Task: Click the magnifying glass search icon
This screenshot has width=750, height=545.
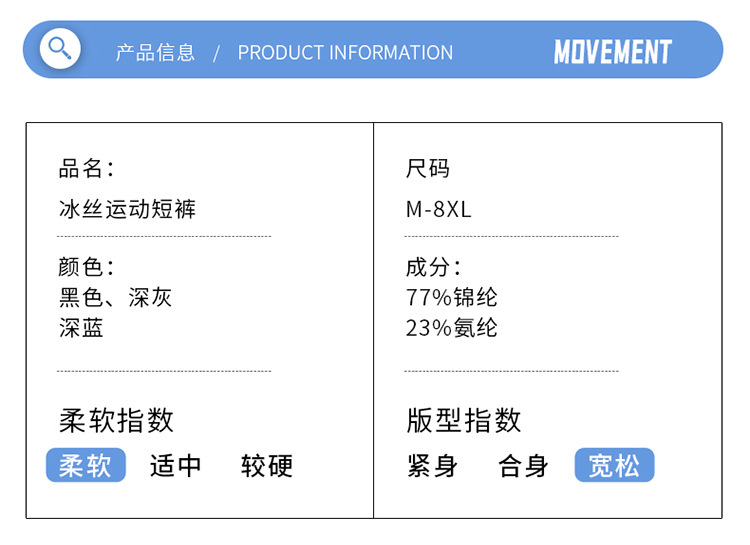Action: click(x=60, y=48)
